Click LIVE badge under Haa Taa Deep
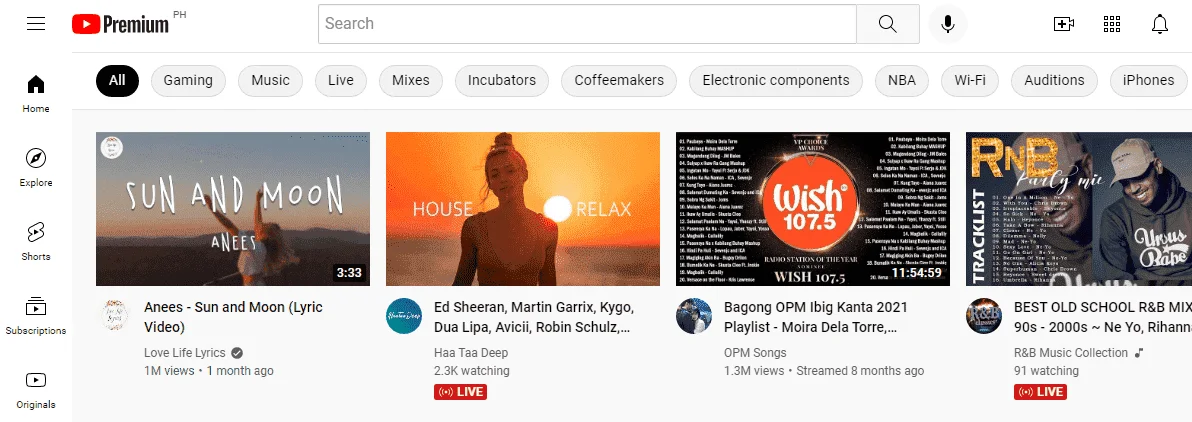Screen dimensions: 1192x422 (460, 392)
